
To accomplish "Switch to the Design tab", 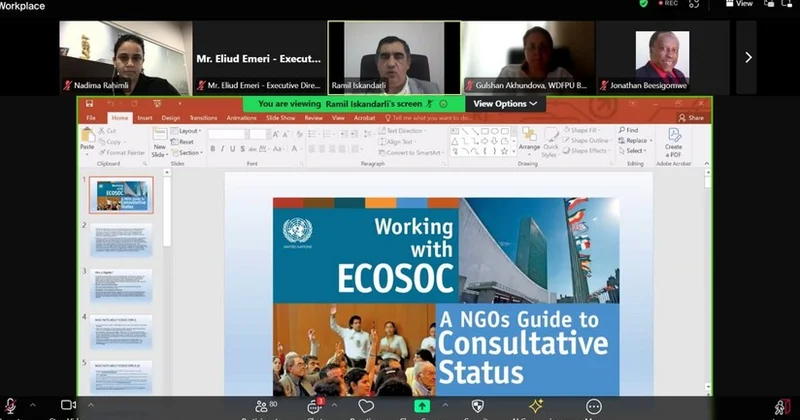I will (171, 118).
